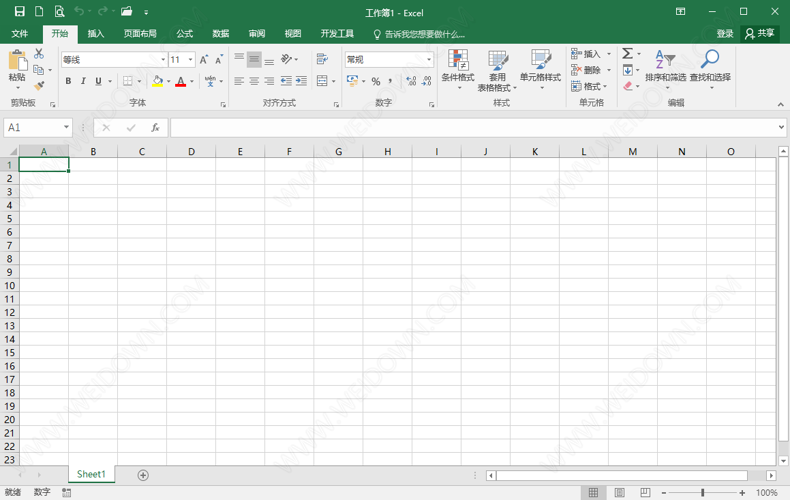Screen dimensions: 790x500
Task: Click the Redo arrow icon
Action: (103, 11)
